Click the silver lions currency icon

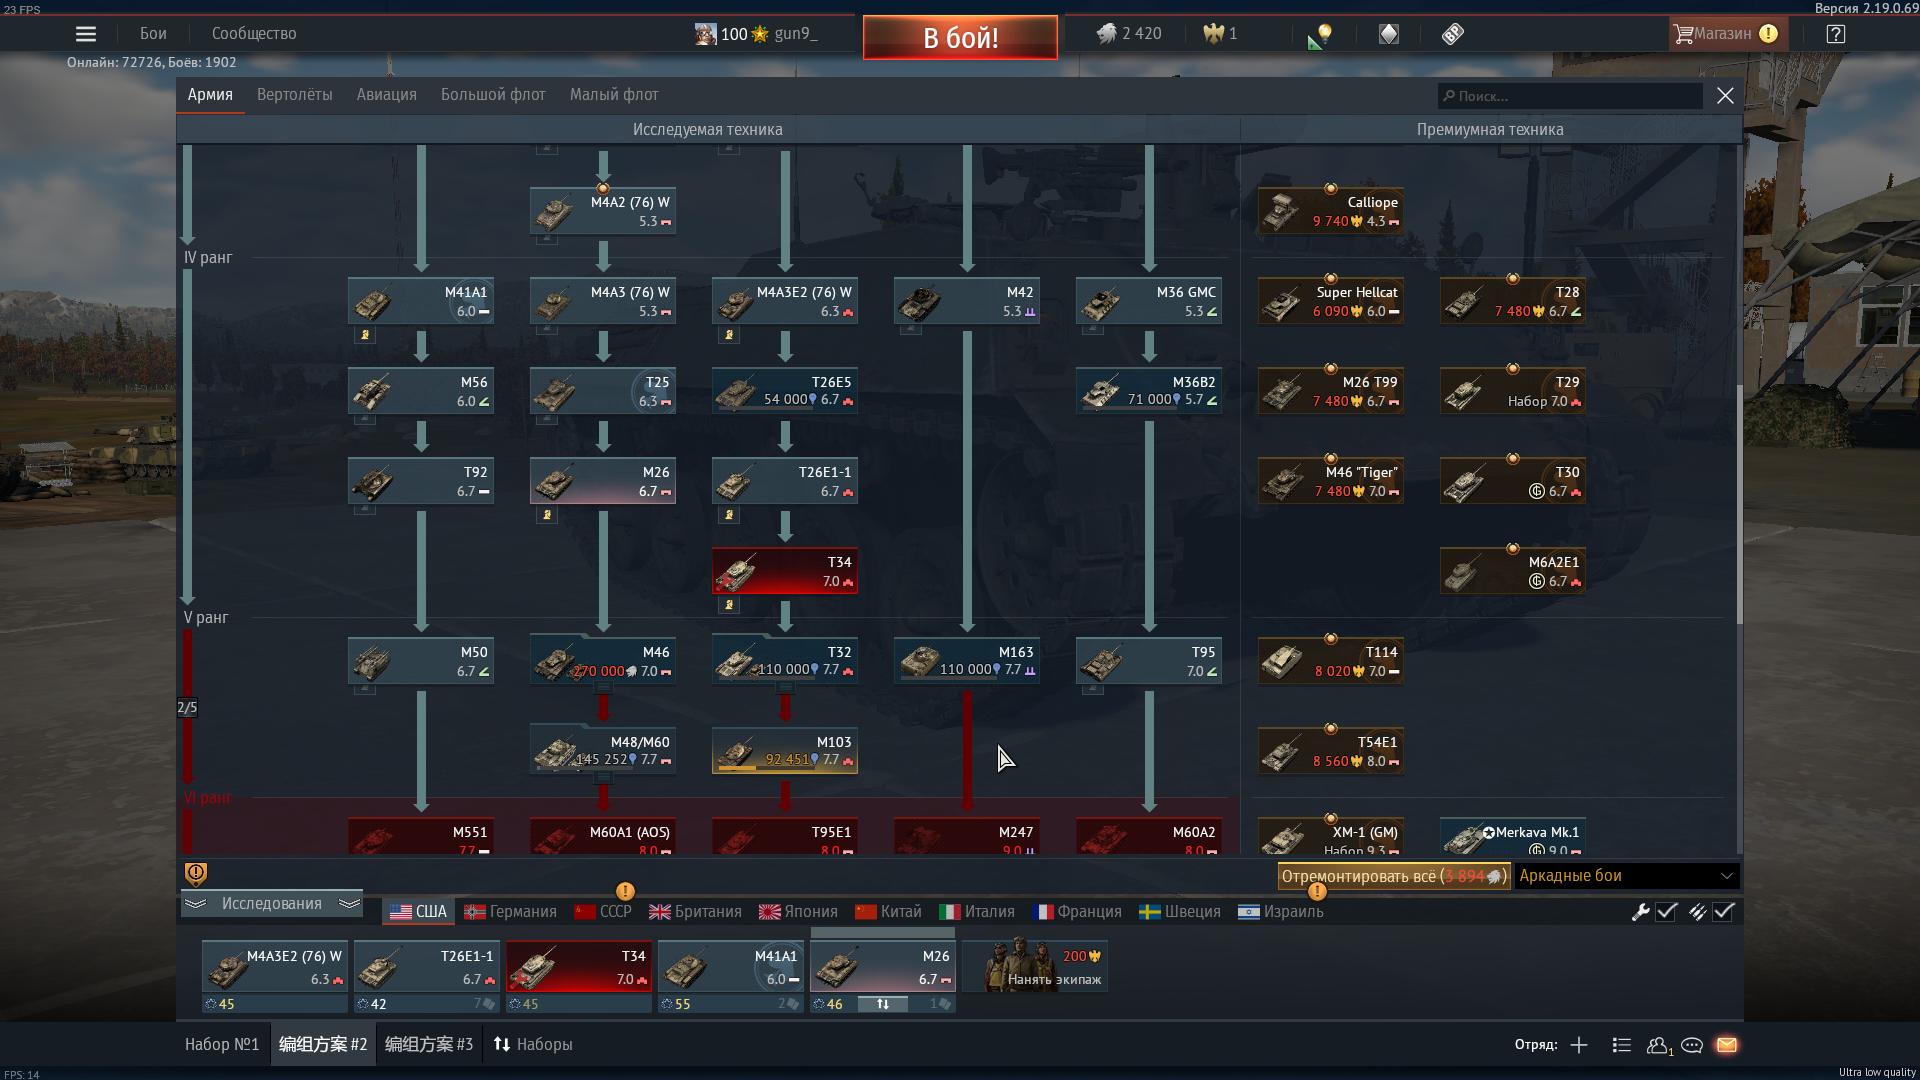[1107, 34]
